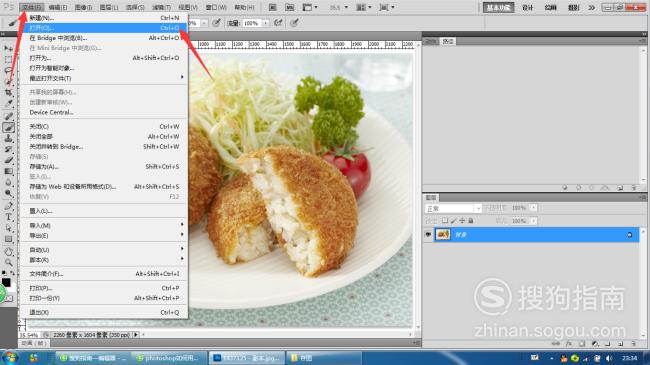Select the Blur tool
The width and height of the screenshot is (650, 365).
tap(8, 182)
